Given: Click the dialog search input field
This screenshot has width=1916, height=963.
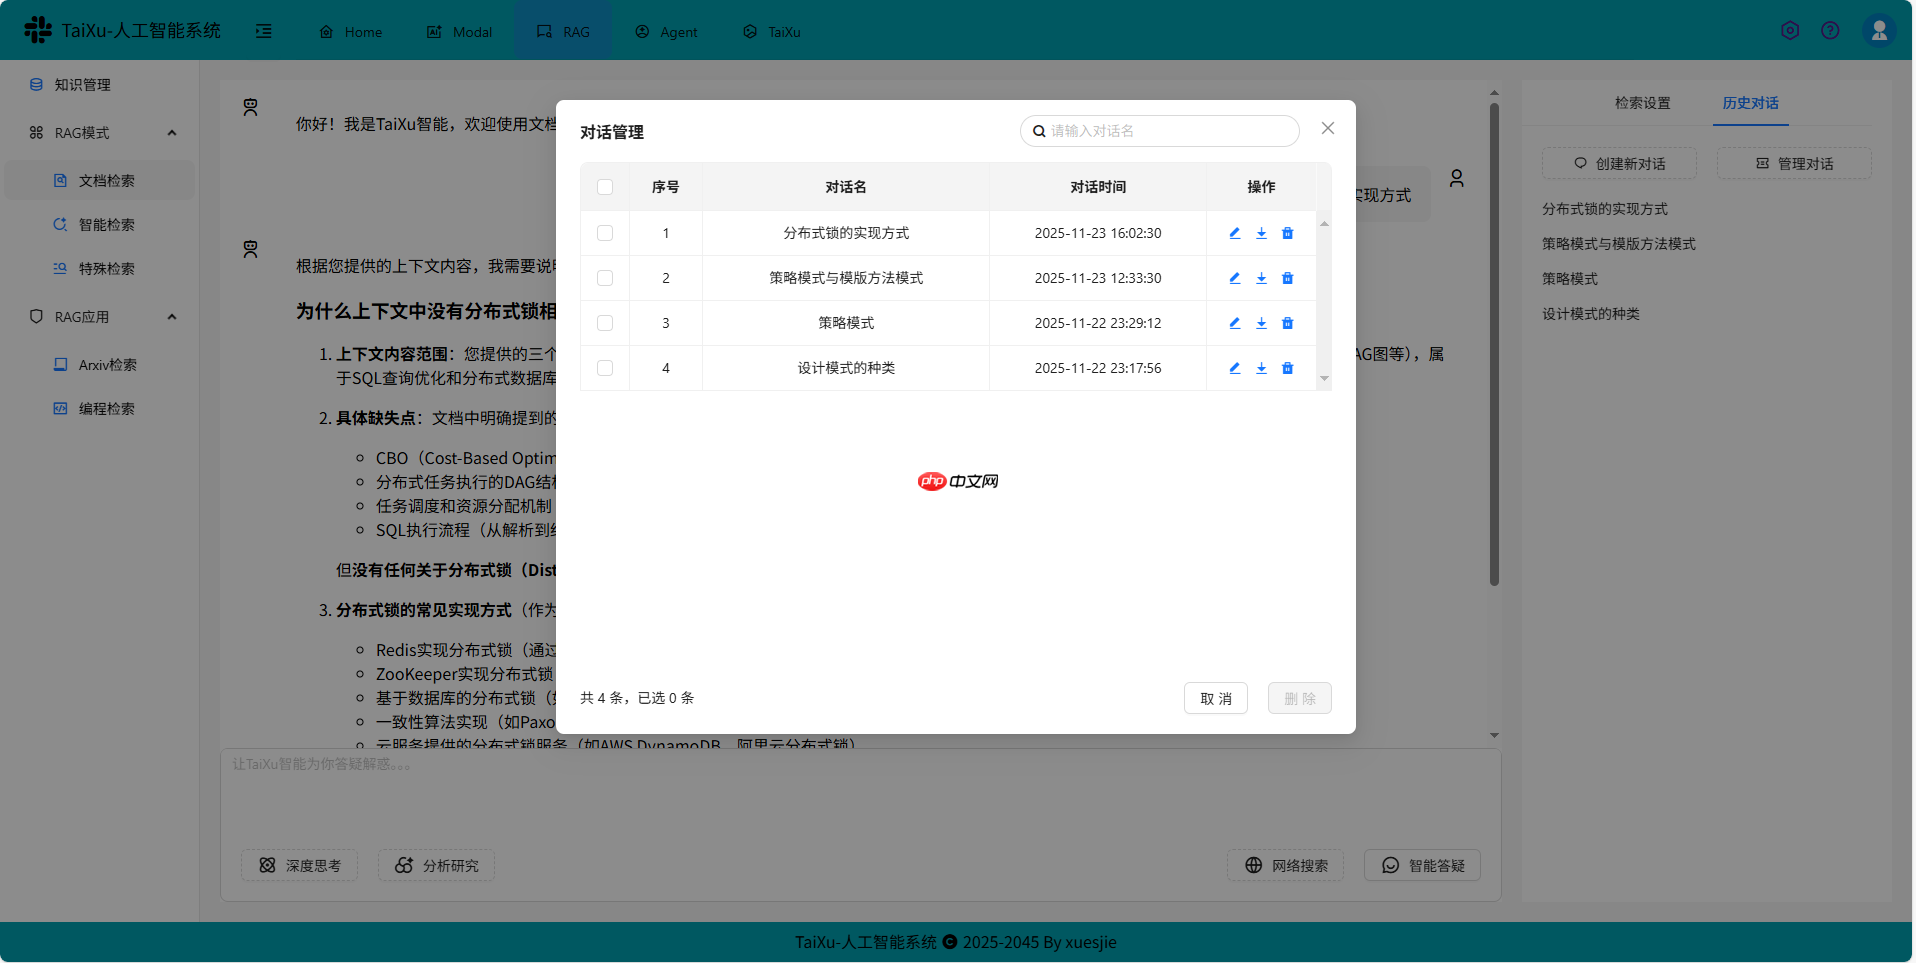Looking at the screenshot, I should [x=1159, y=131].
